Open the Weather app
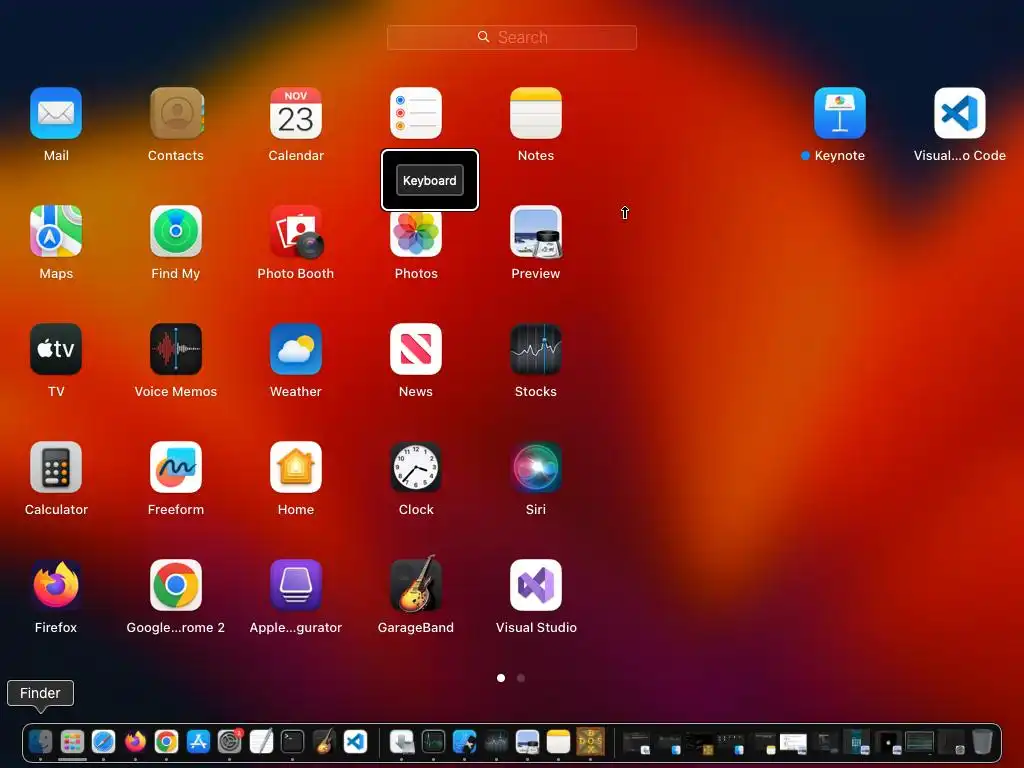Image resolution: width=1024 pixels, height=768 pixels. tap(296, 349)
